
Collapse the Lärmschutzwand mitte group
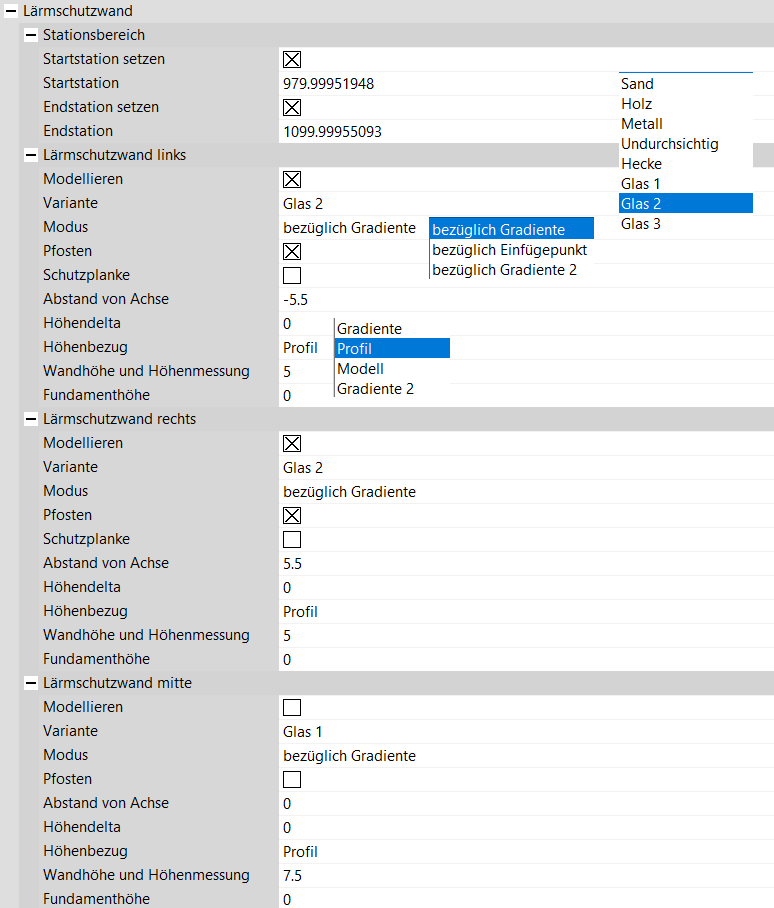30,683
